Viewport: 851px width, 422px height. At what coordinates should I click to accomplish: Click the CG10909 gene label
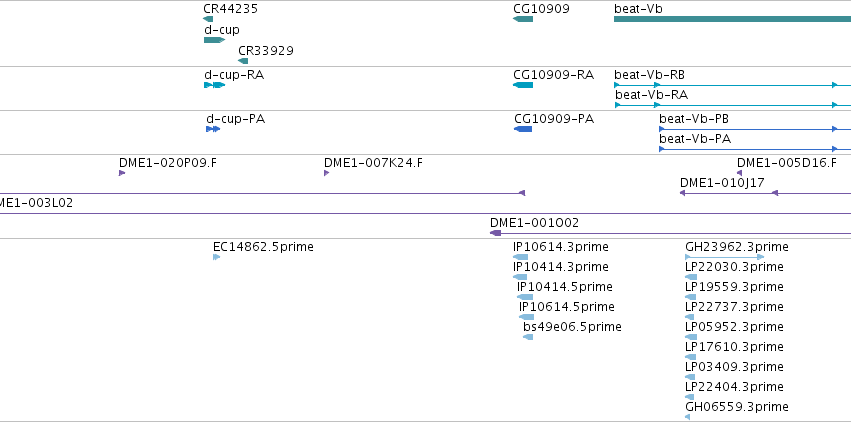pyautogui.click(x=541, y=9)
